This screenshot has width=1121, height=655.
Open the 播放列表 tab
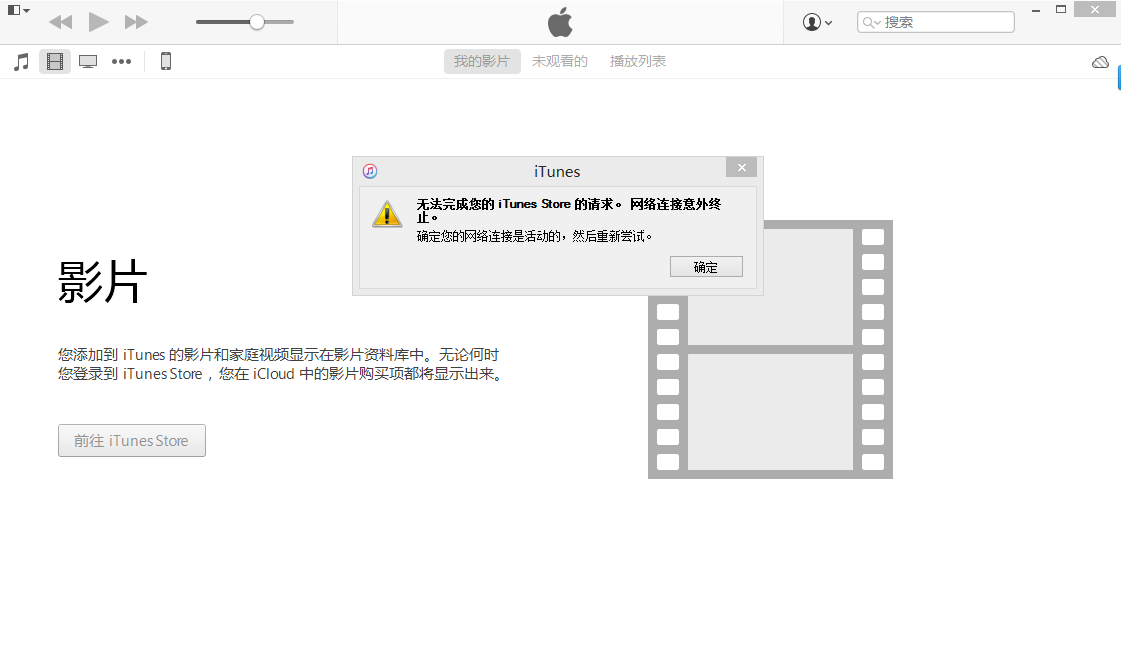pos(638,61)
